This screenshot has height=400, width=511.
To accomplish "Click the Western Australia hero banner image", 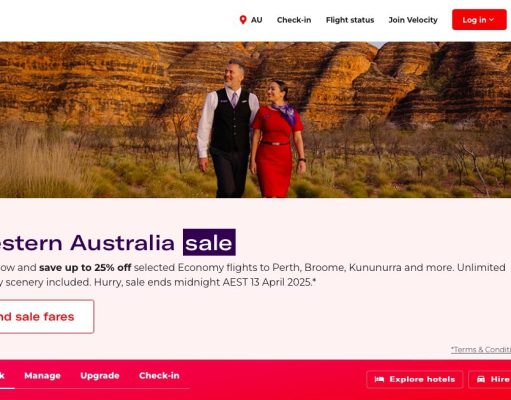I will [255, 120].
